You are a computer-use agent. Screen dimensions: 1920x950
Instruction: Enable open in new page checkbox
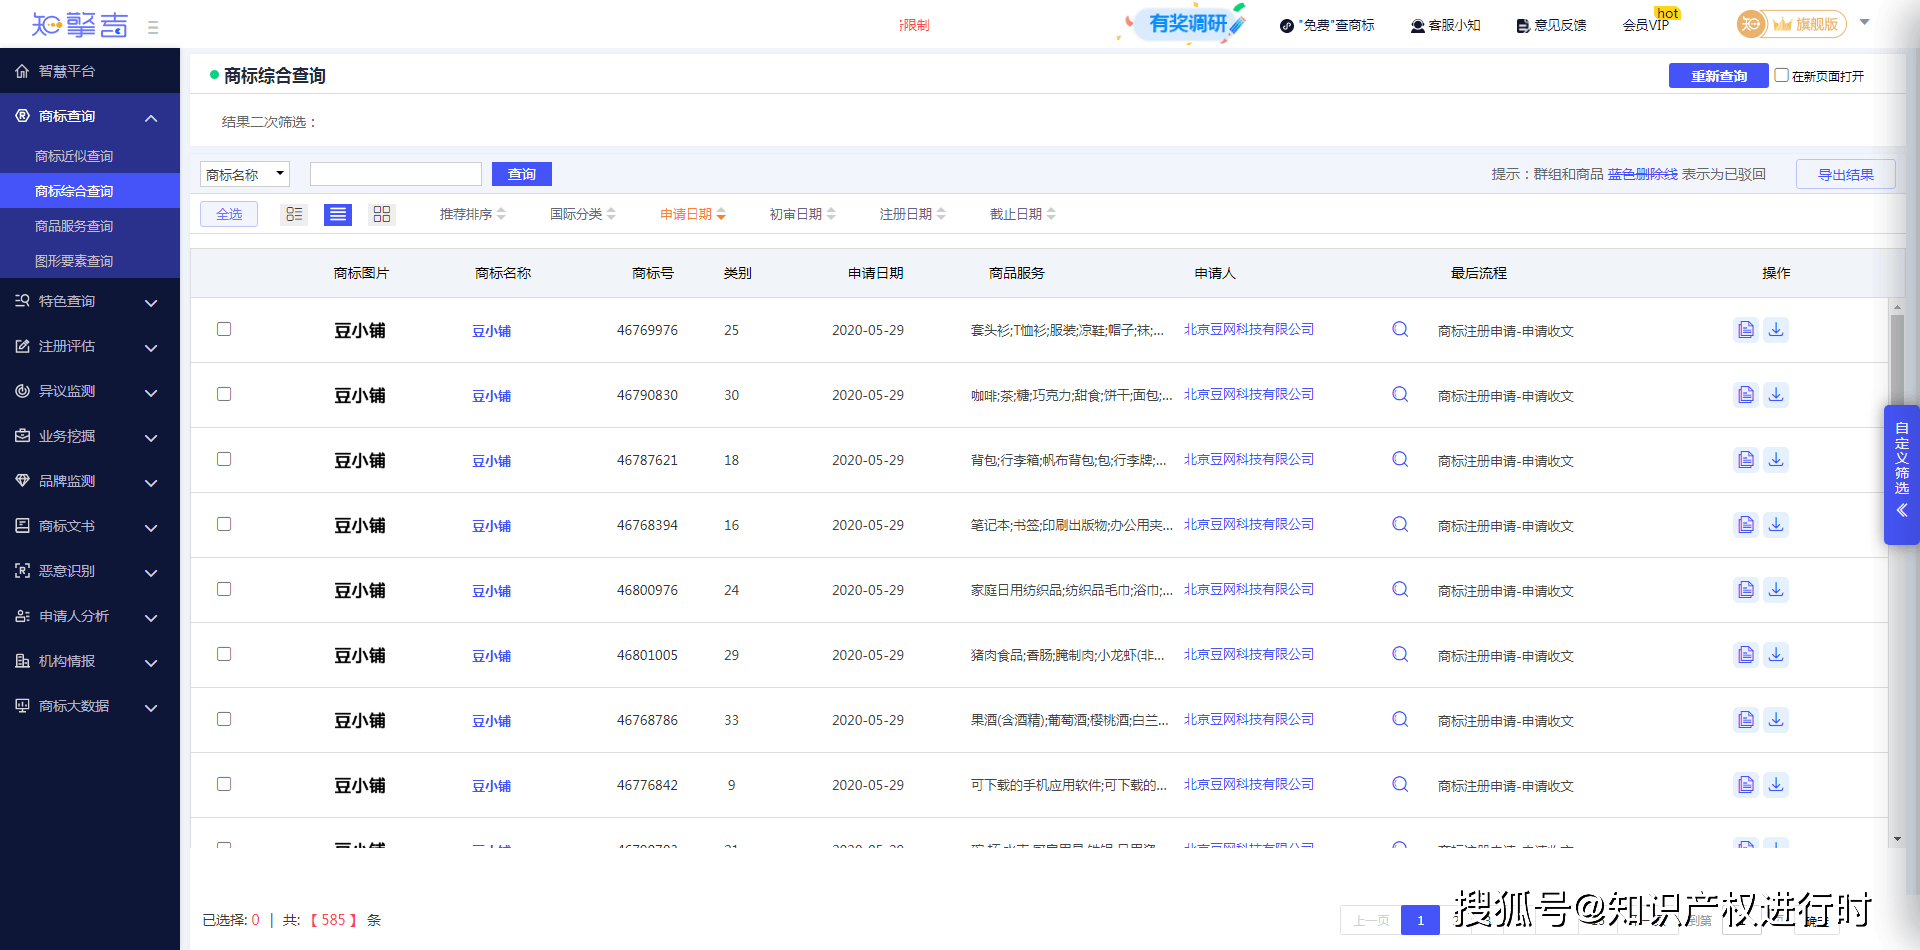coord(1781,75)
